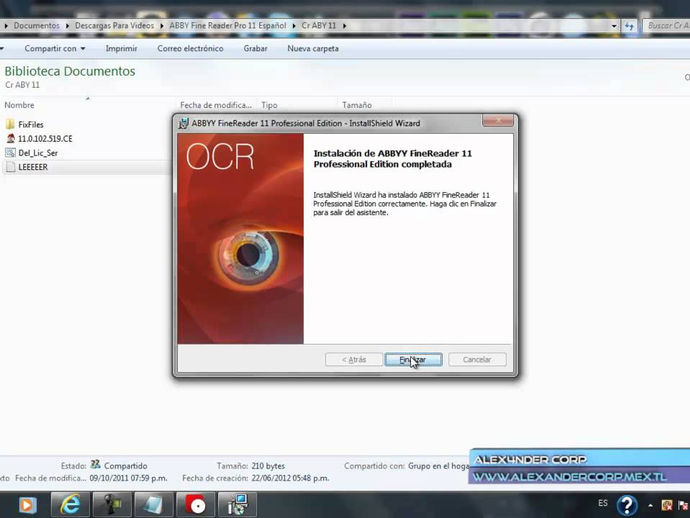Click the Buscar Cr ABY search field
690x518 pixels.
(x=667, y=26)
